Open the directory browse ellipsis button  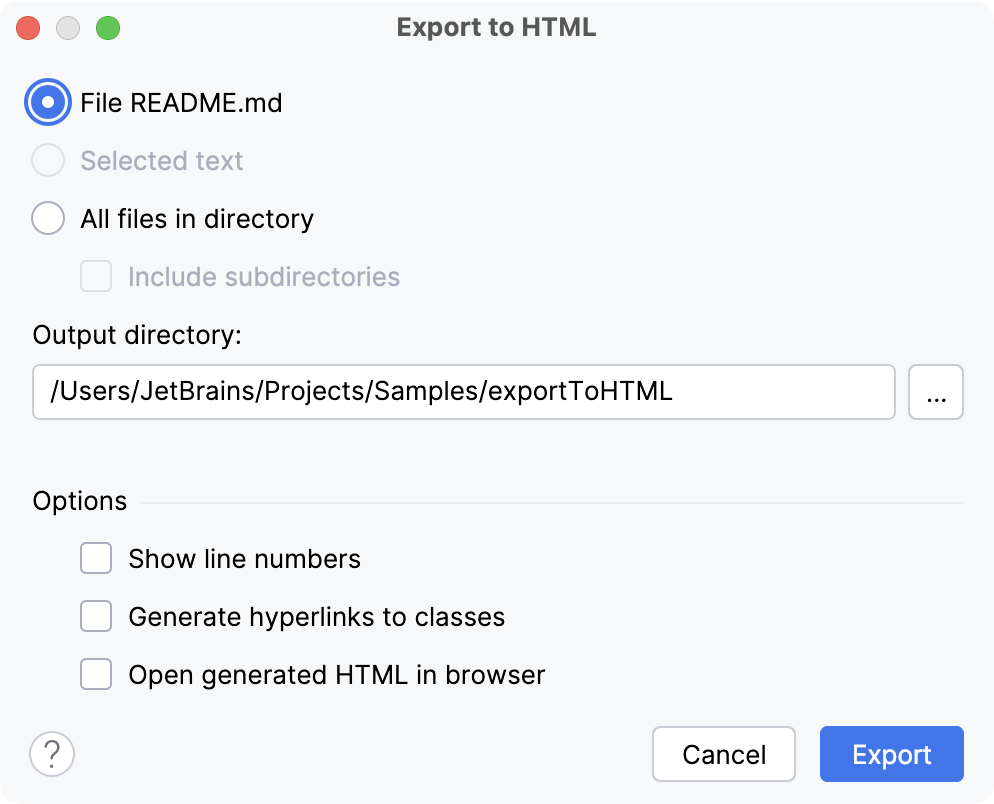click(x=936, y=392)
